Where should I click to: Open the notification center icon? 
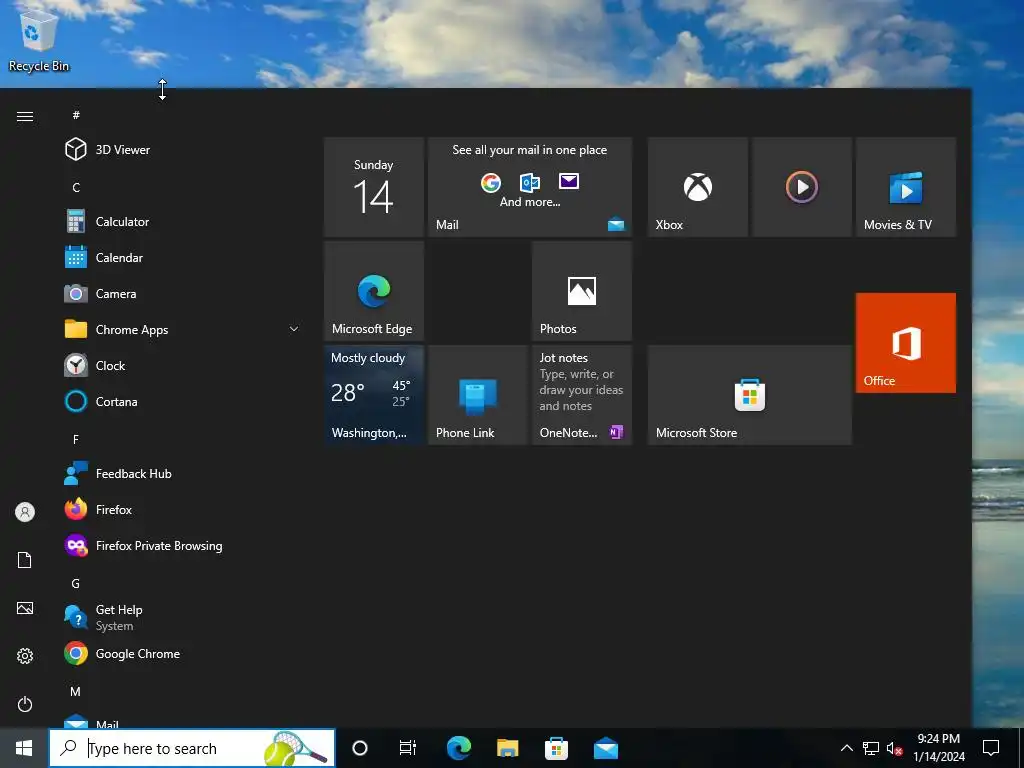coord(991,748)
